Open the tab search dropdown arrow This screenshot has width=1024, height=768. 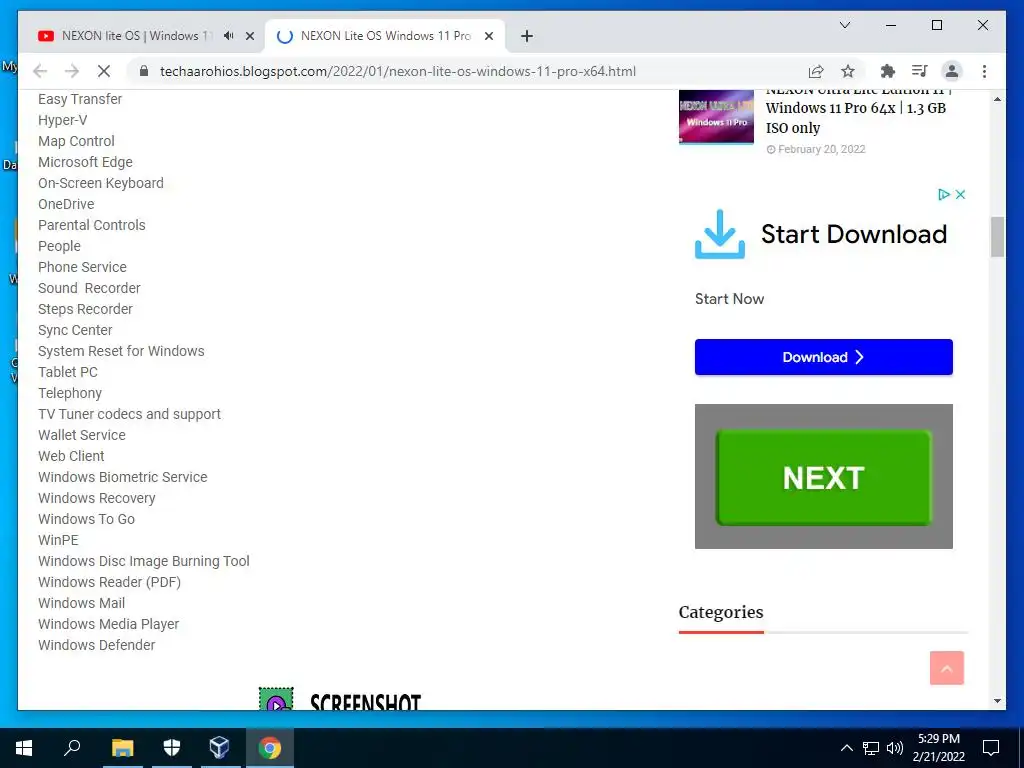tap(844, 25)
